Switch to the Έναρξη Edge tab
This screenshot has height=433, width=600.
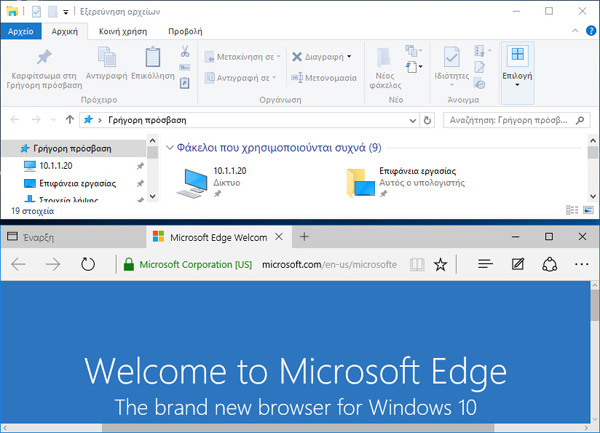pyautogui.click(x=73, y=237)
